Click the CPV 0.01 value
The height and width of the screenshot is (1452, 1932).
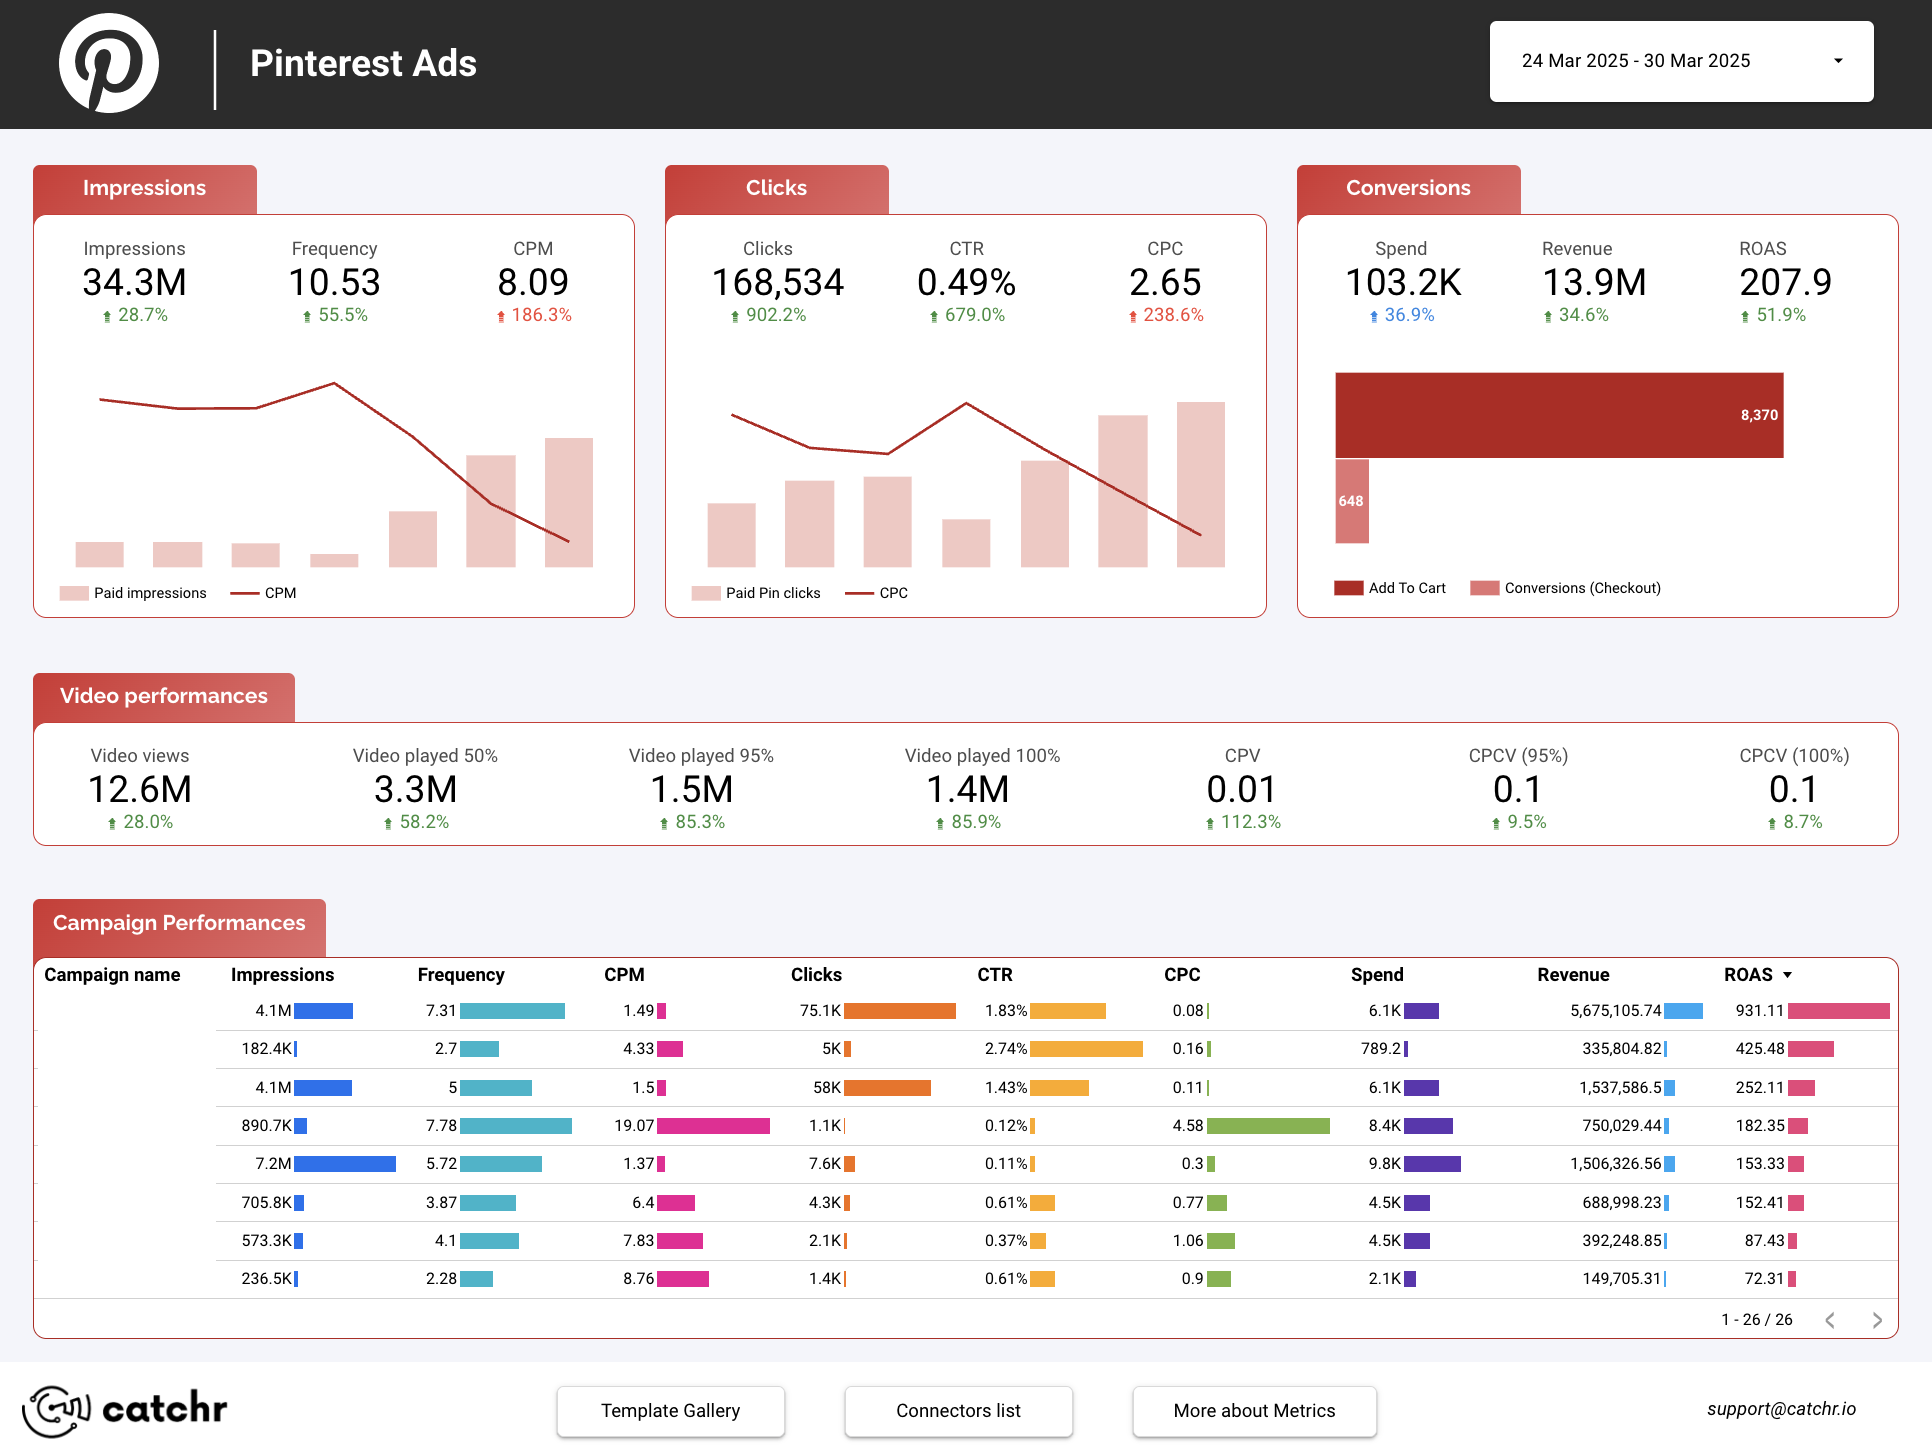(x=1241, y=790)
